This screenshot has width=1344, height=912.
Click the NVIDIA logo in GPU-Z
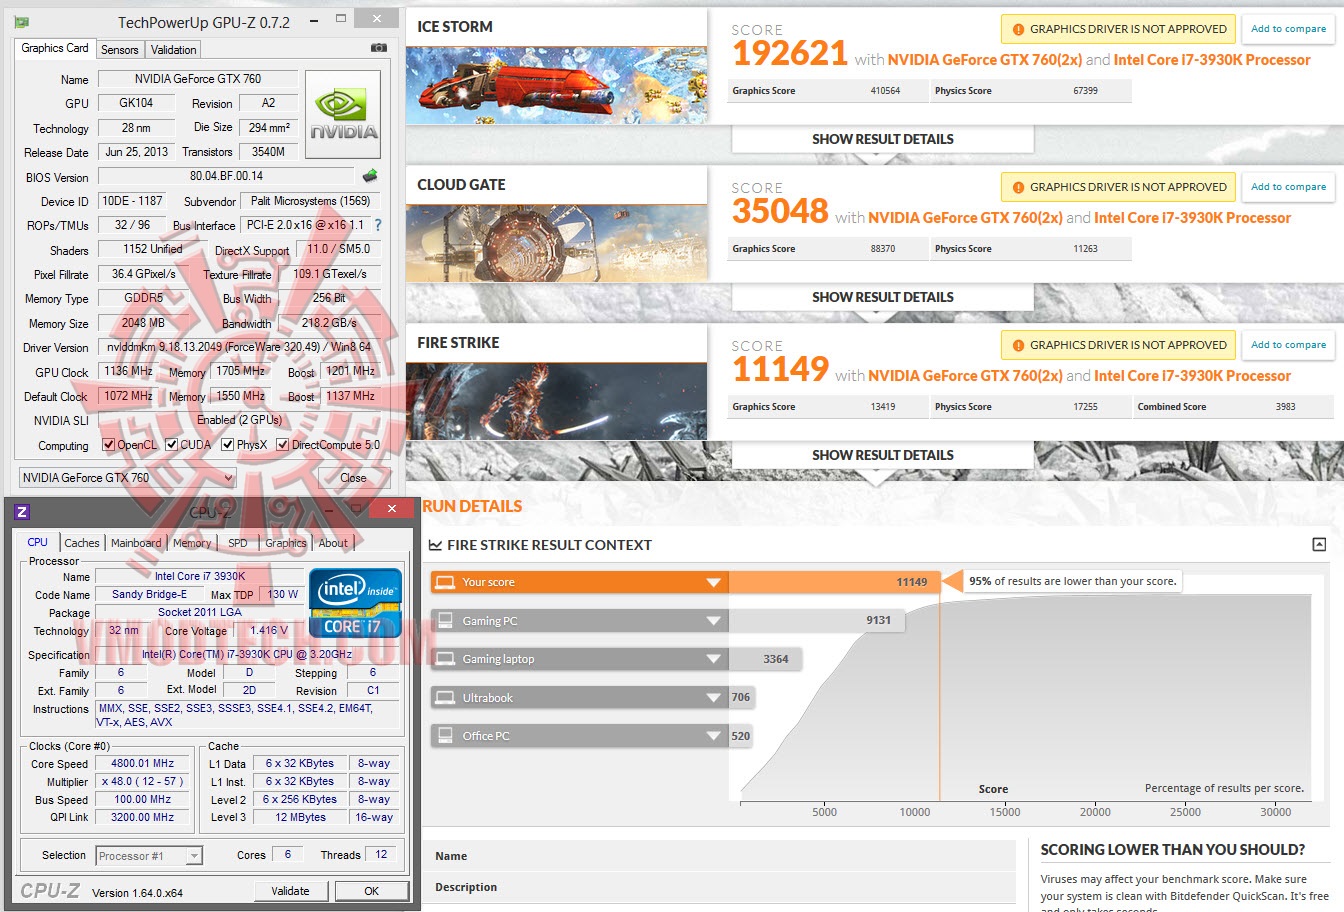[343, 114]
